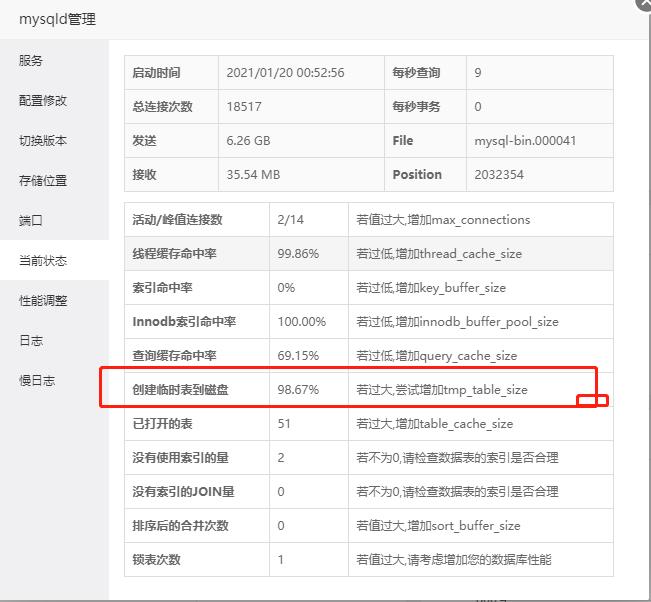Click the table_cache_size hint text

tap(434, 424)
